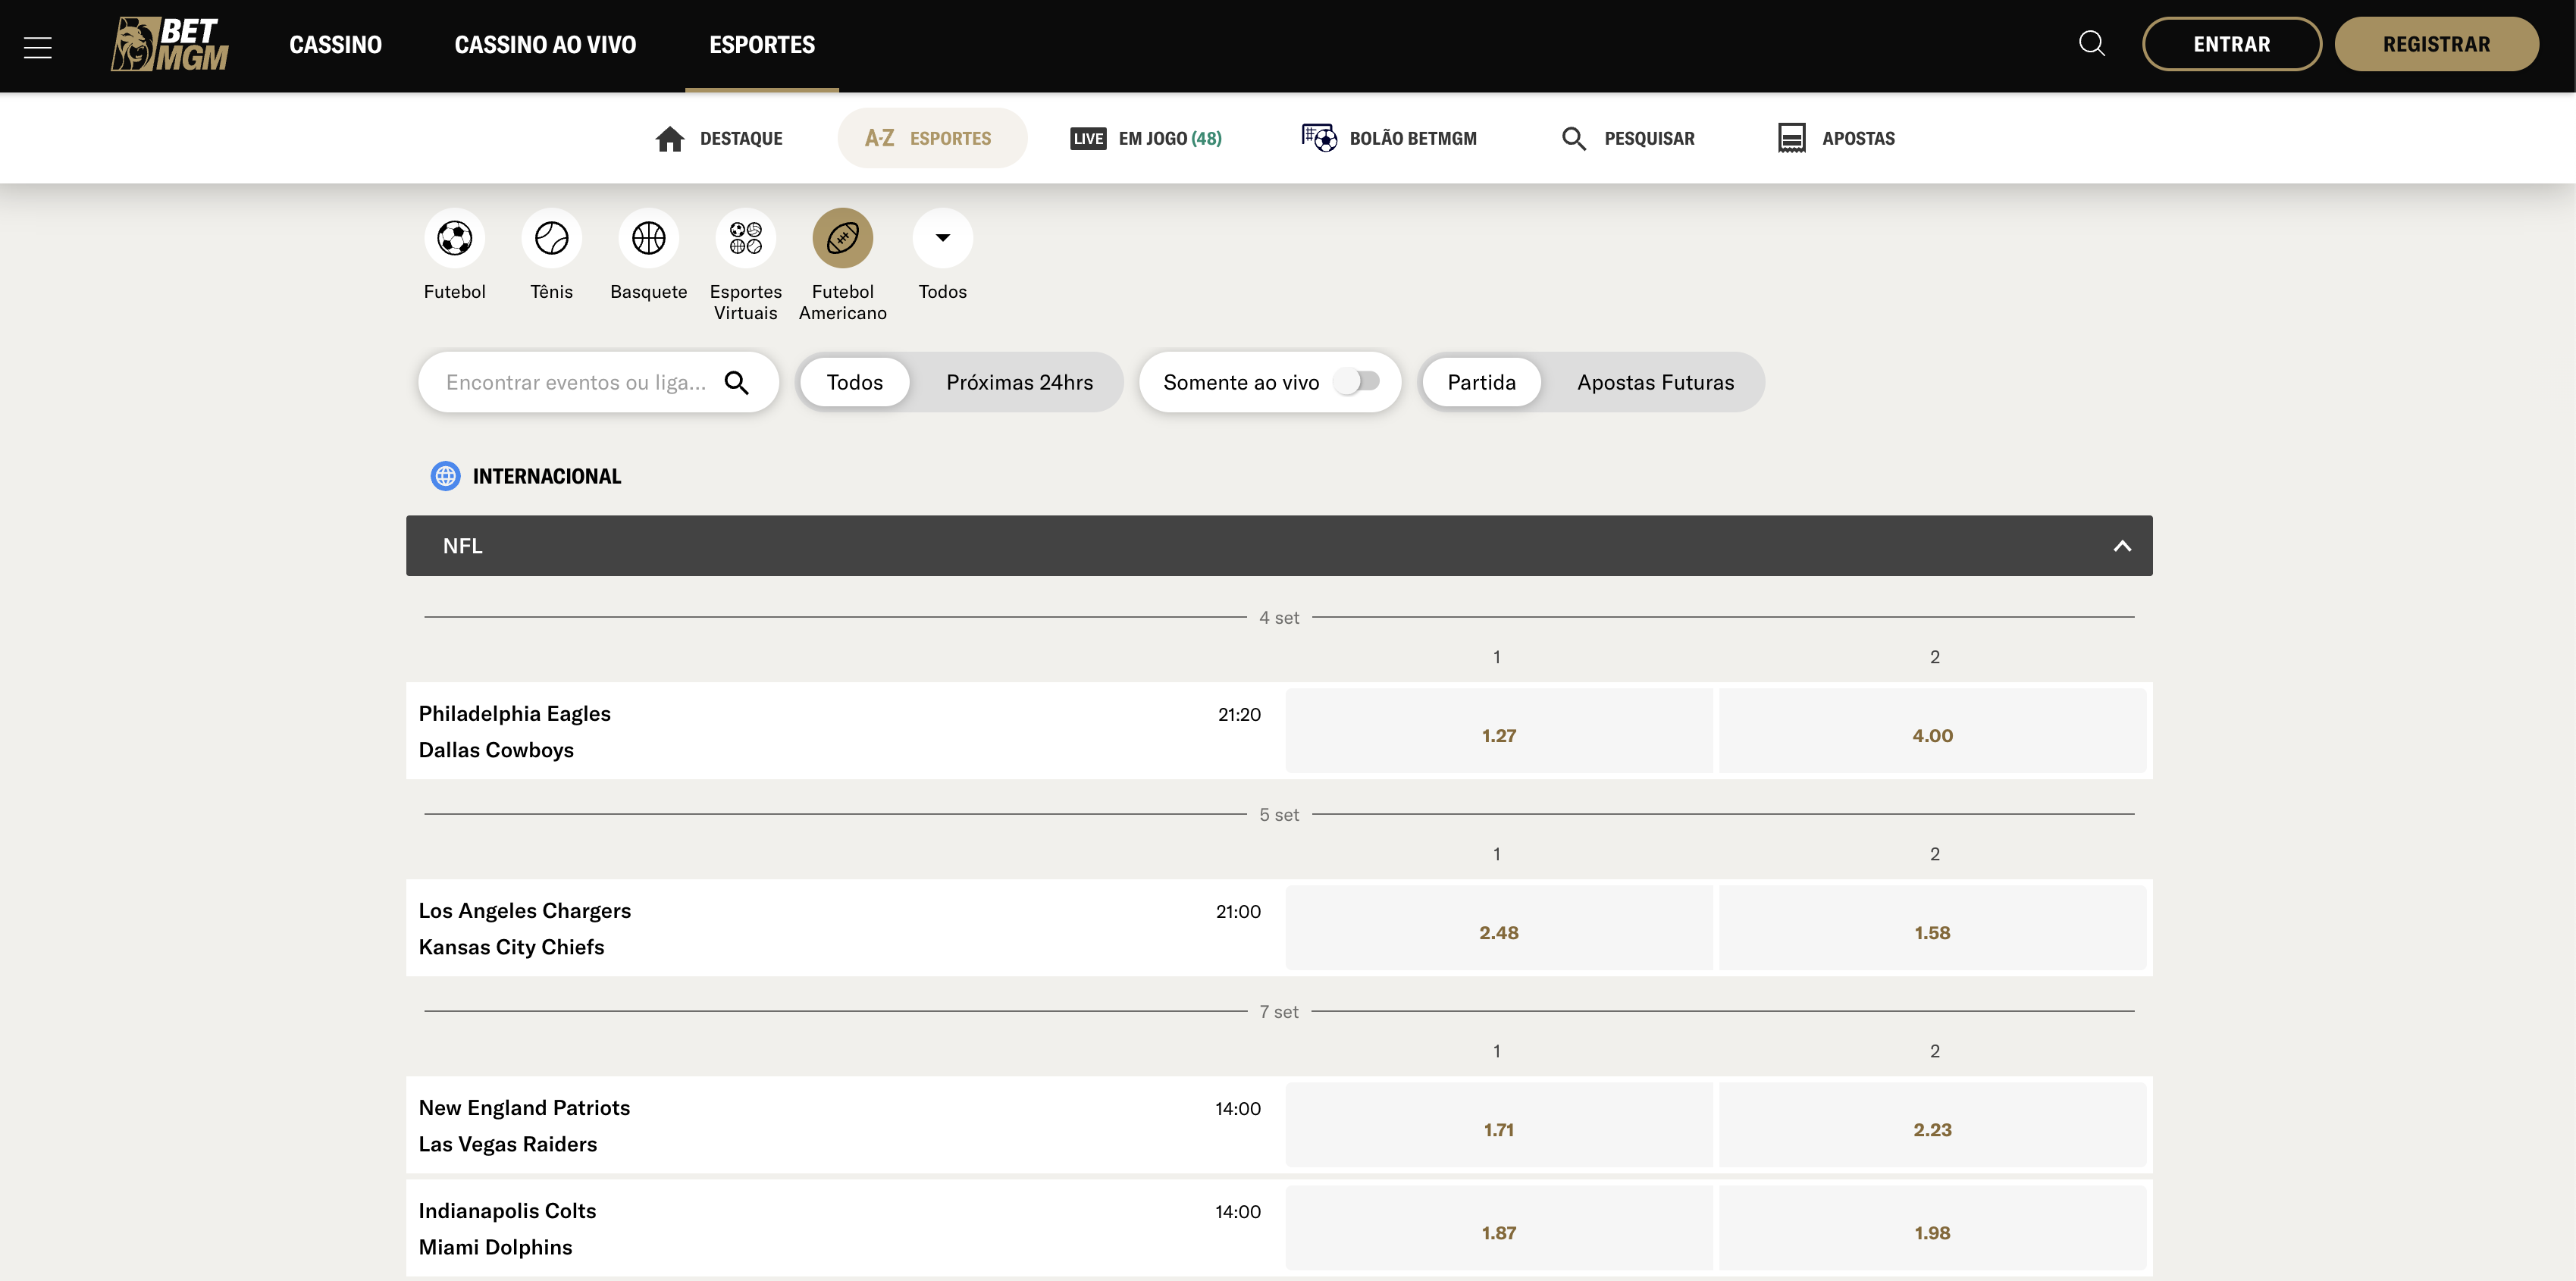Image resolution: width=2576 pixels, height=1281 pixels.
Task: Click the header search magnifier icon
Action: point(2092,44)
